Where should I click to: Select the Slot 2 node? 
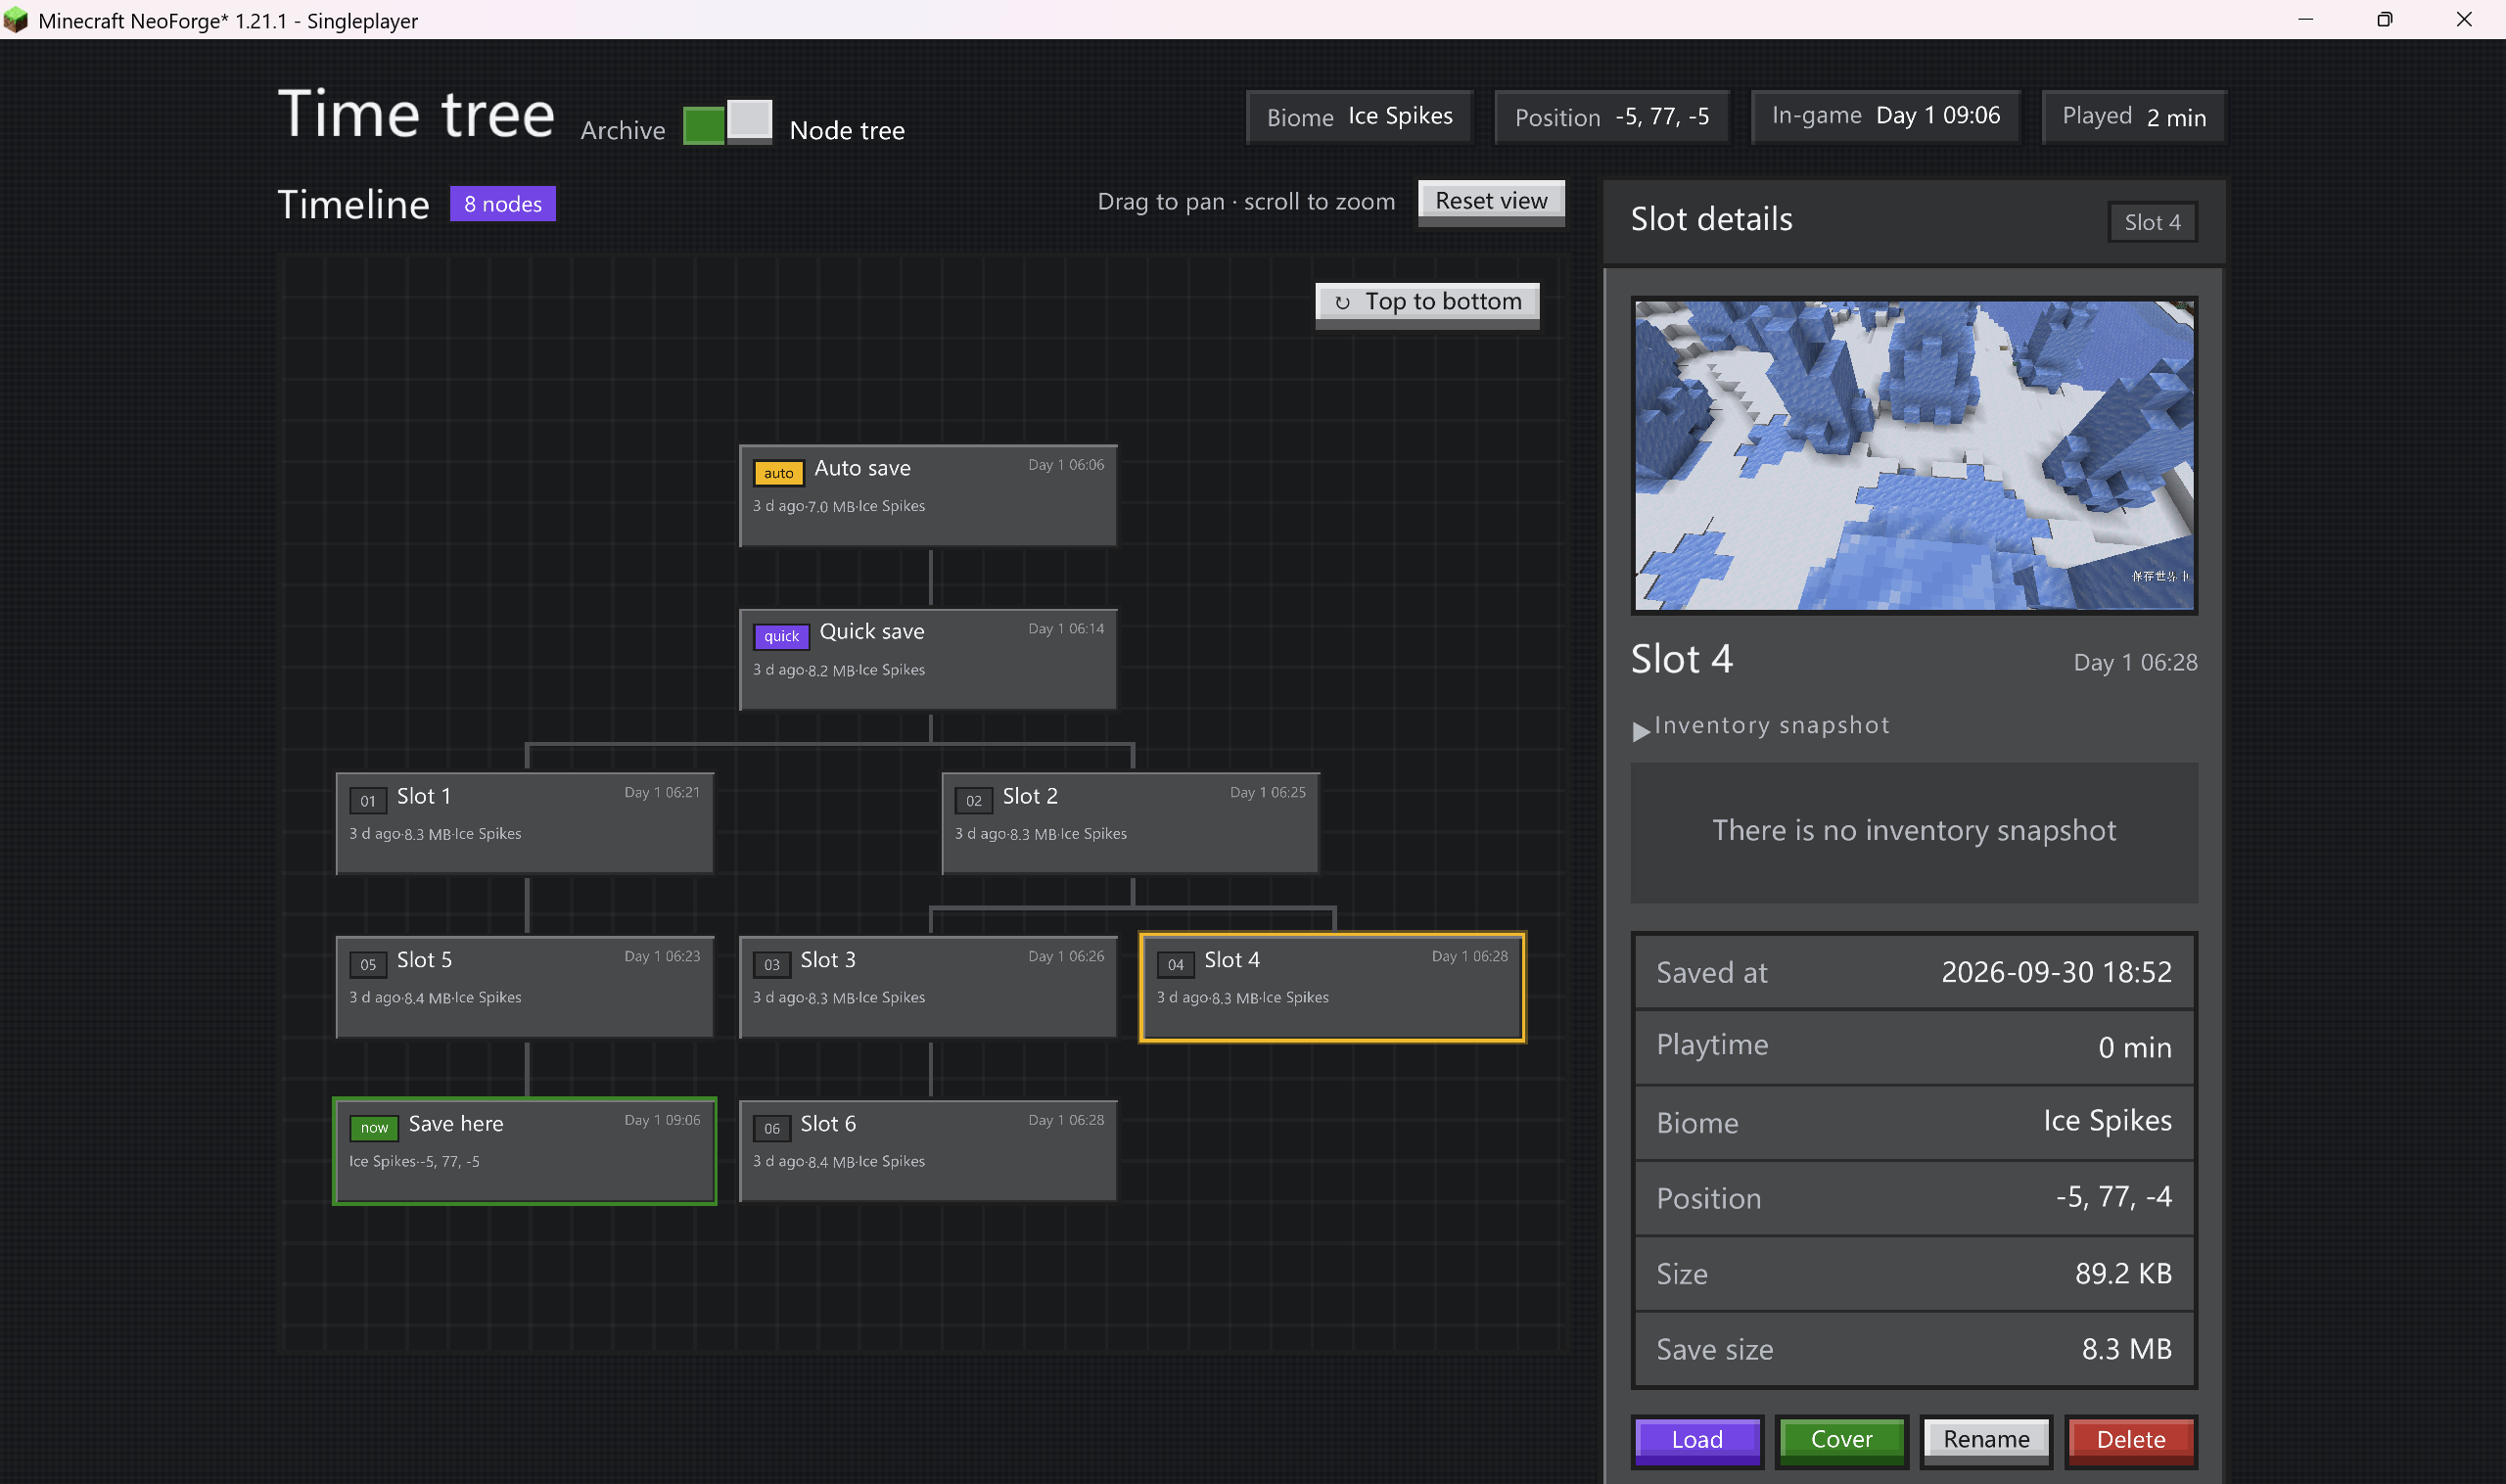(x=1130, y=823)
